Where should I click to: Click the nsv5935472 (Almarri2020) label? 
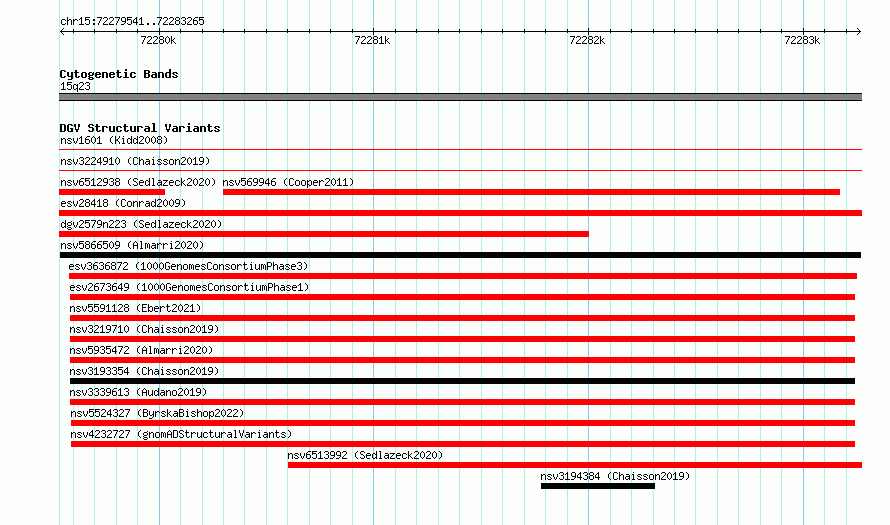click(x=141, y=350)
